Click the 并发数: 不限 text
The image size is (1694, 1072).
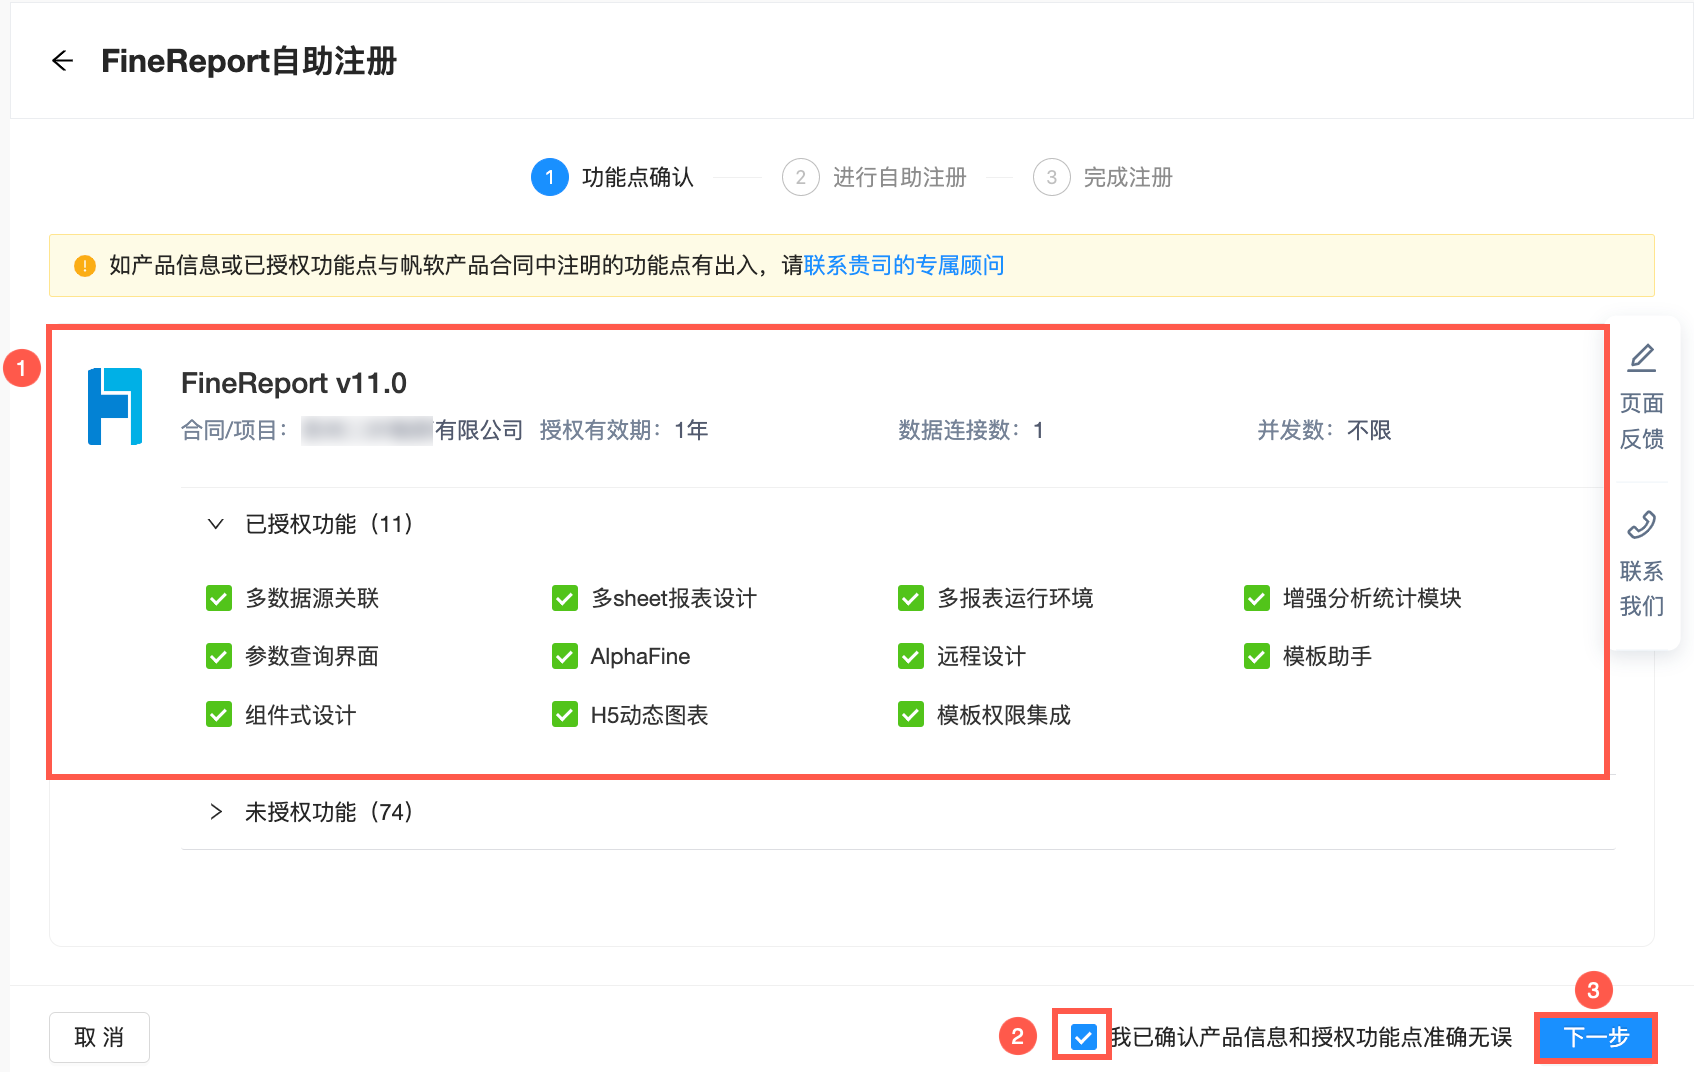point(1324,431)
